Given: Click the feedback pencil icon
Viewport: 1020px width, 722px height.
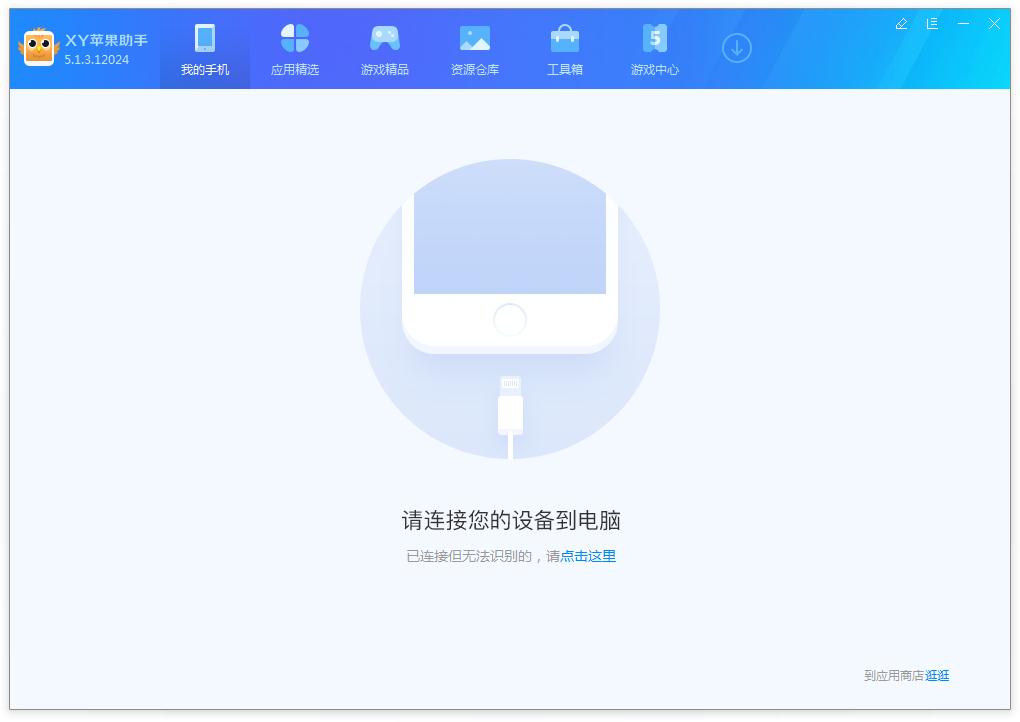Looking at the screenshot, I should click(901, 24).
